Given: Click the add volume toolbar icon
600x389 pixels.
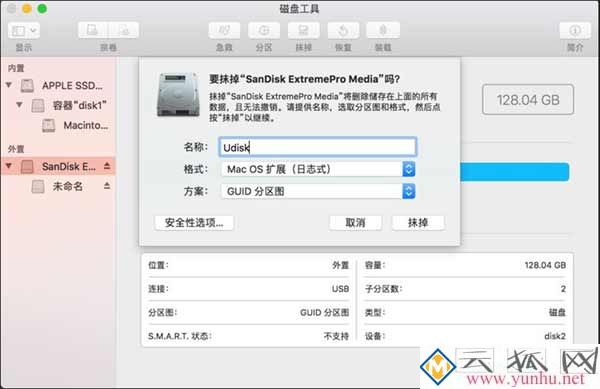Looking at the screenshot, I should point(93,31).
